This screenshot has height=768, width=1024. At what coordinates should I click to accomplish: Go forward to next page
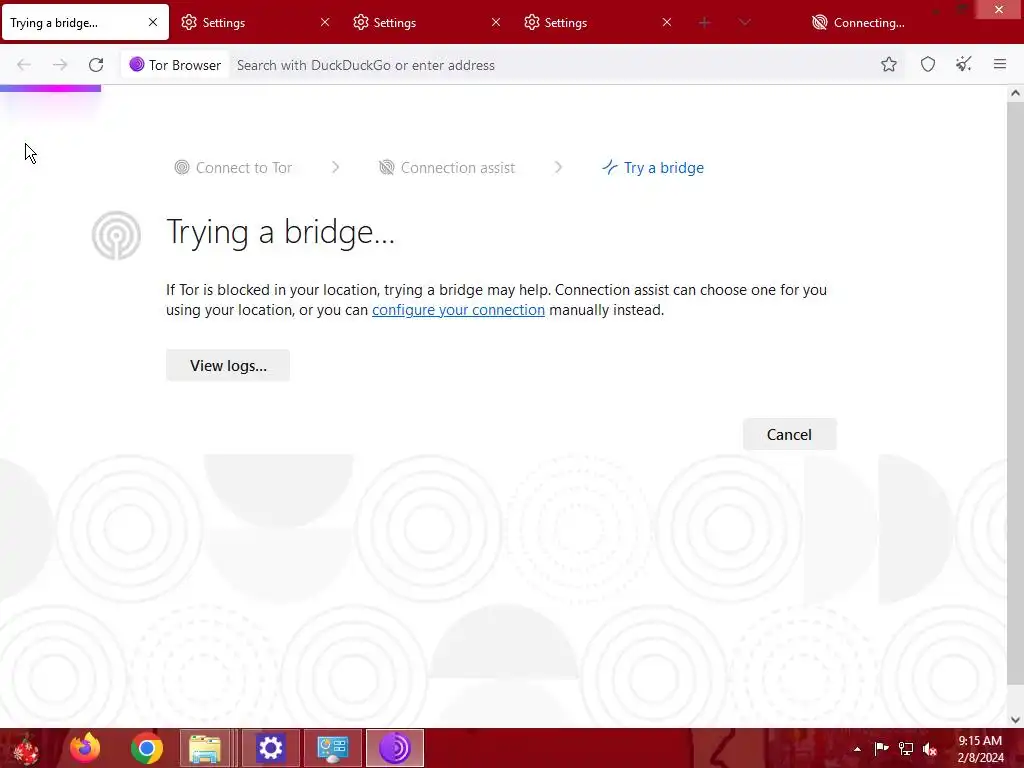point(60,65)
